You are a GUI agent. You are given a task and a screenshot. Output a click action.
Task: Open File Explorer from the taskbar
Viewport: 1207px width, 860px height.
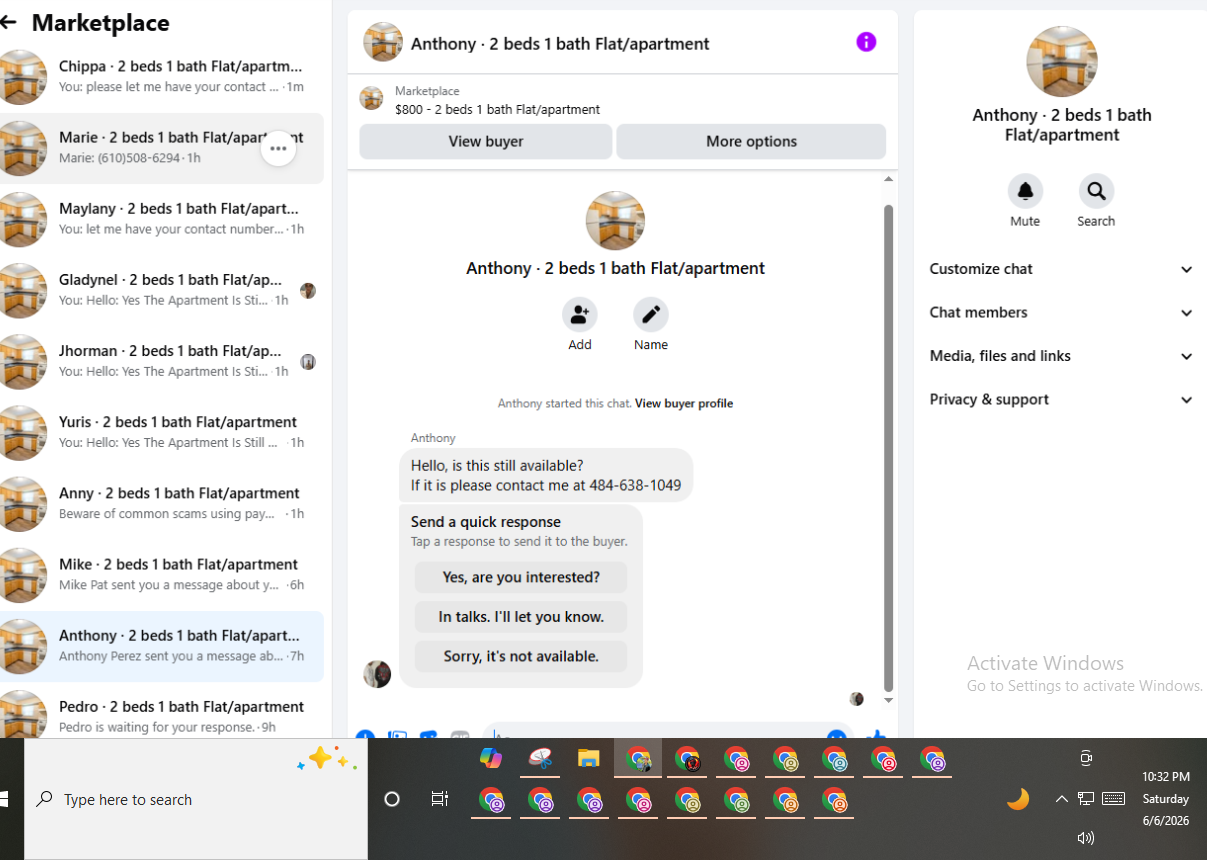[588, 760]
